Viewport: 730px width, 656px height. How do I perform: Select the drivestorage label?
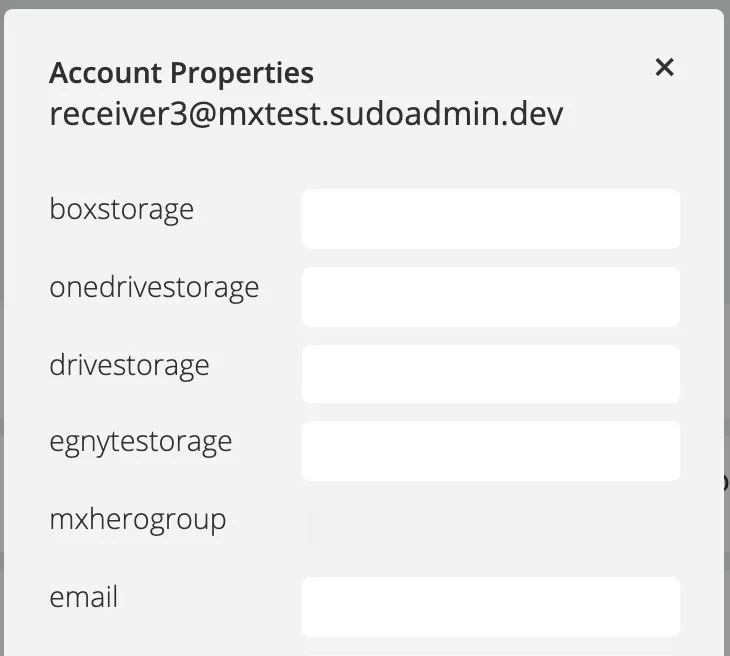129,365
